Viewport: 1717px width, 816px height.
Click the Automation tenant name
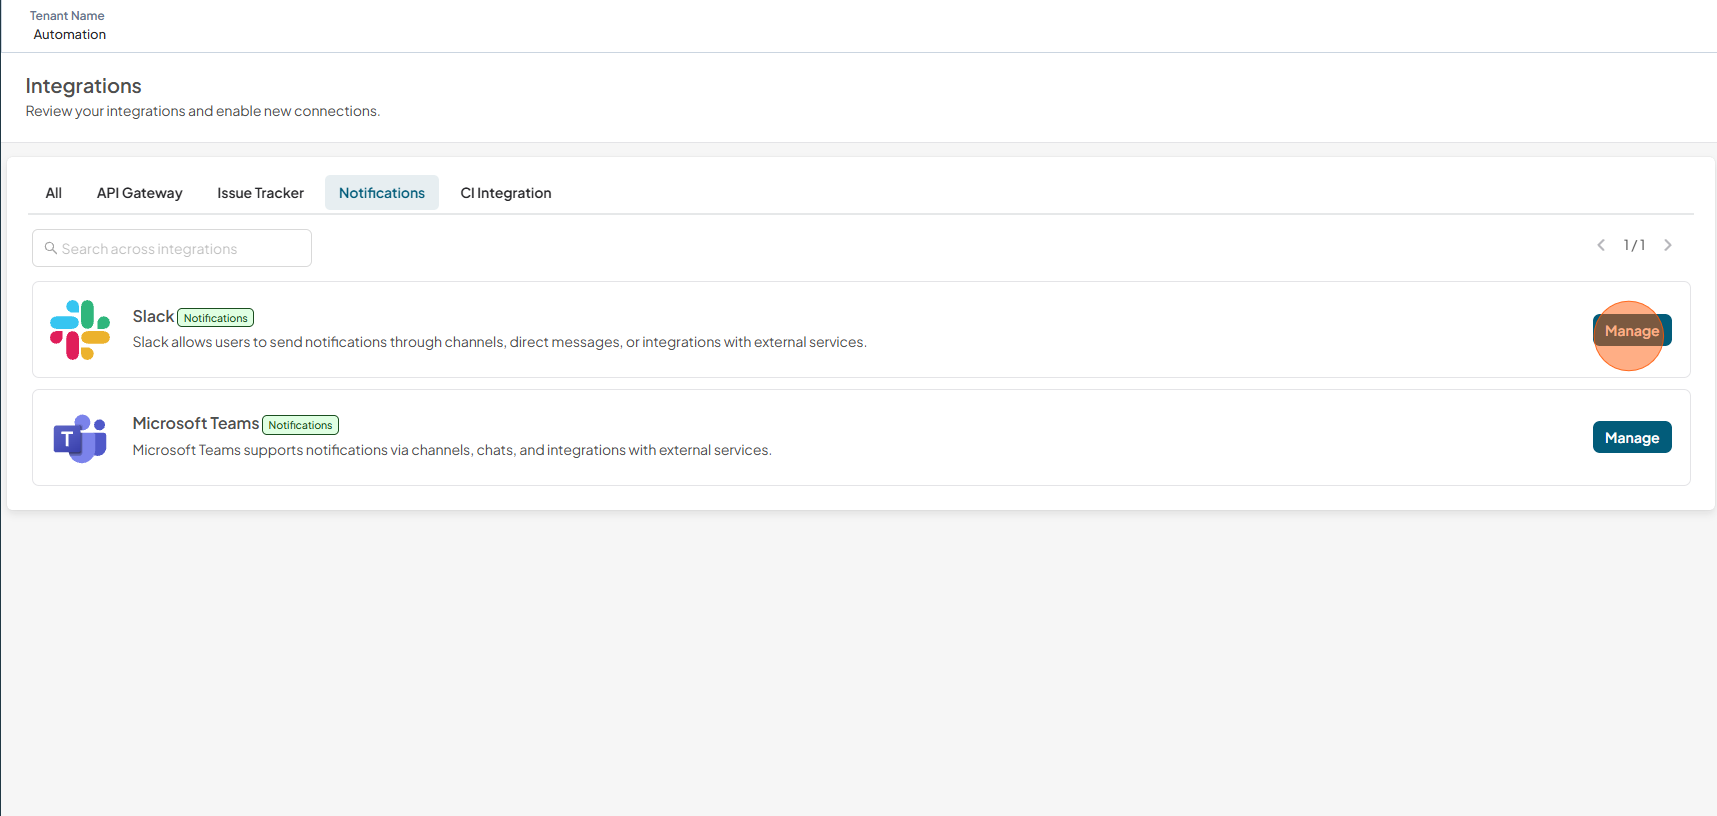point(70,34)
